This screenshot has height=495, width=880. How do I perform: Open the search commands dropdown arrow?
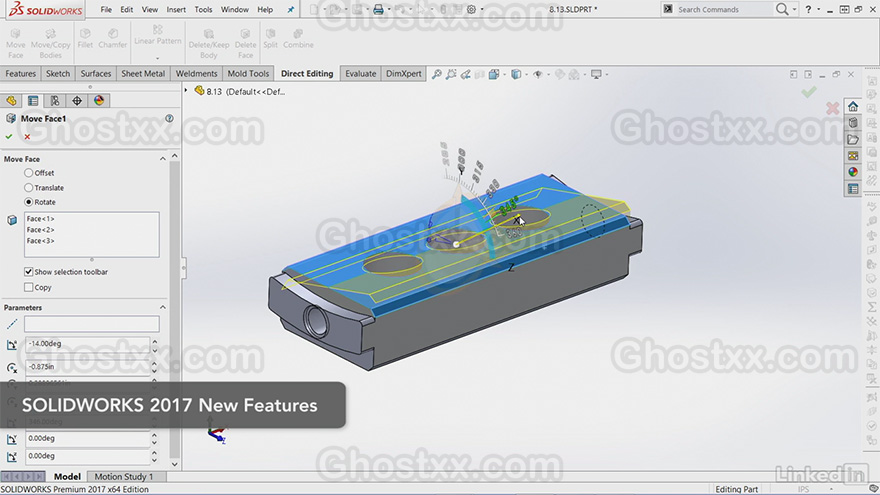point(795,10)
